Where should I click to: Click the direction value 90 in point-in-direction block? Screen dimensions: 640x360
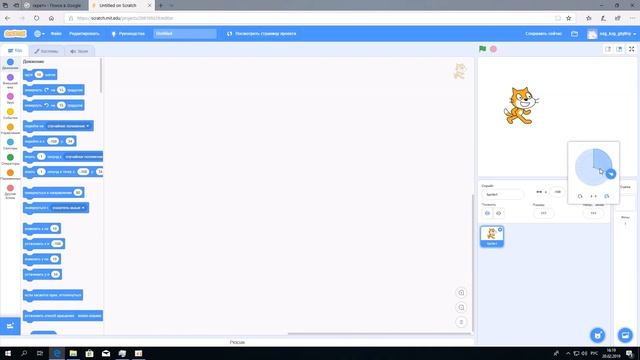tap(78, 192)
